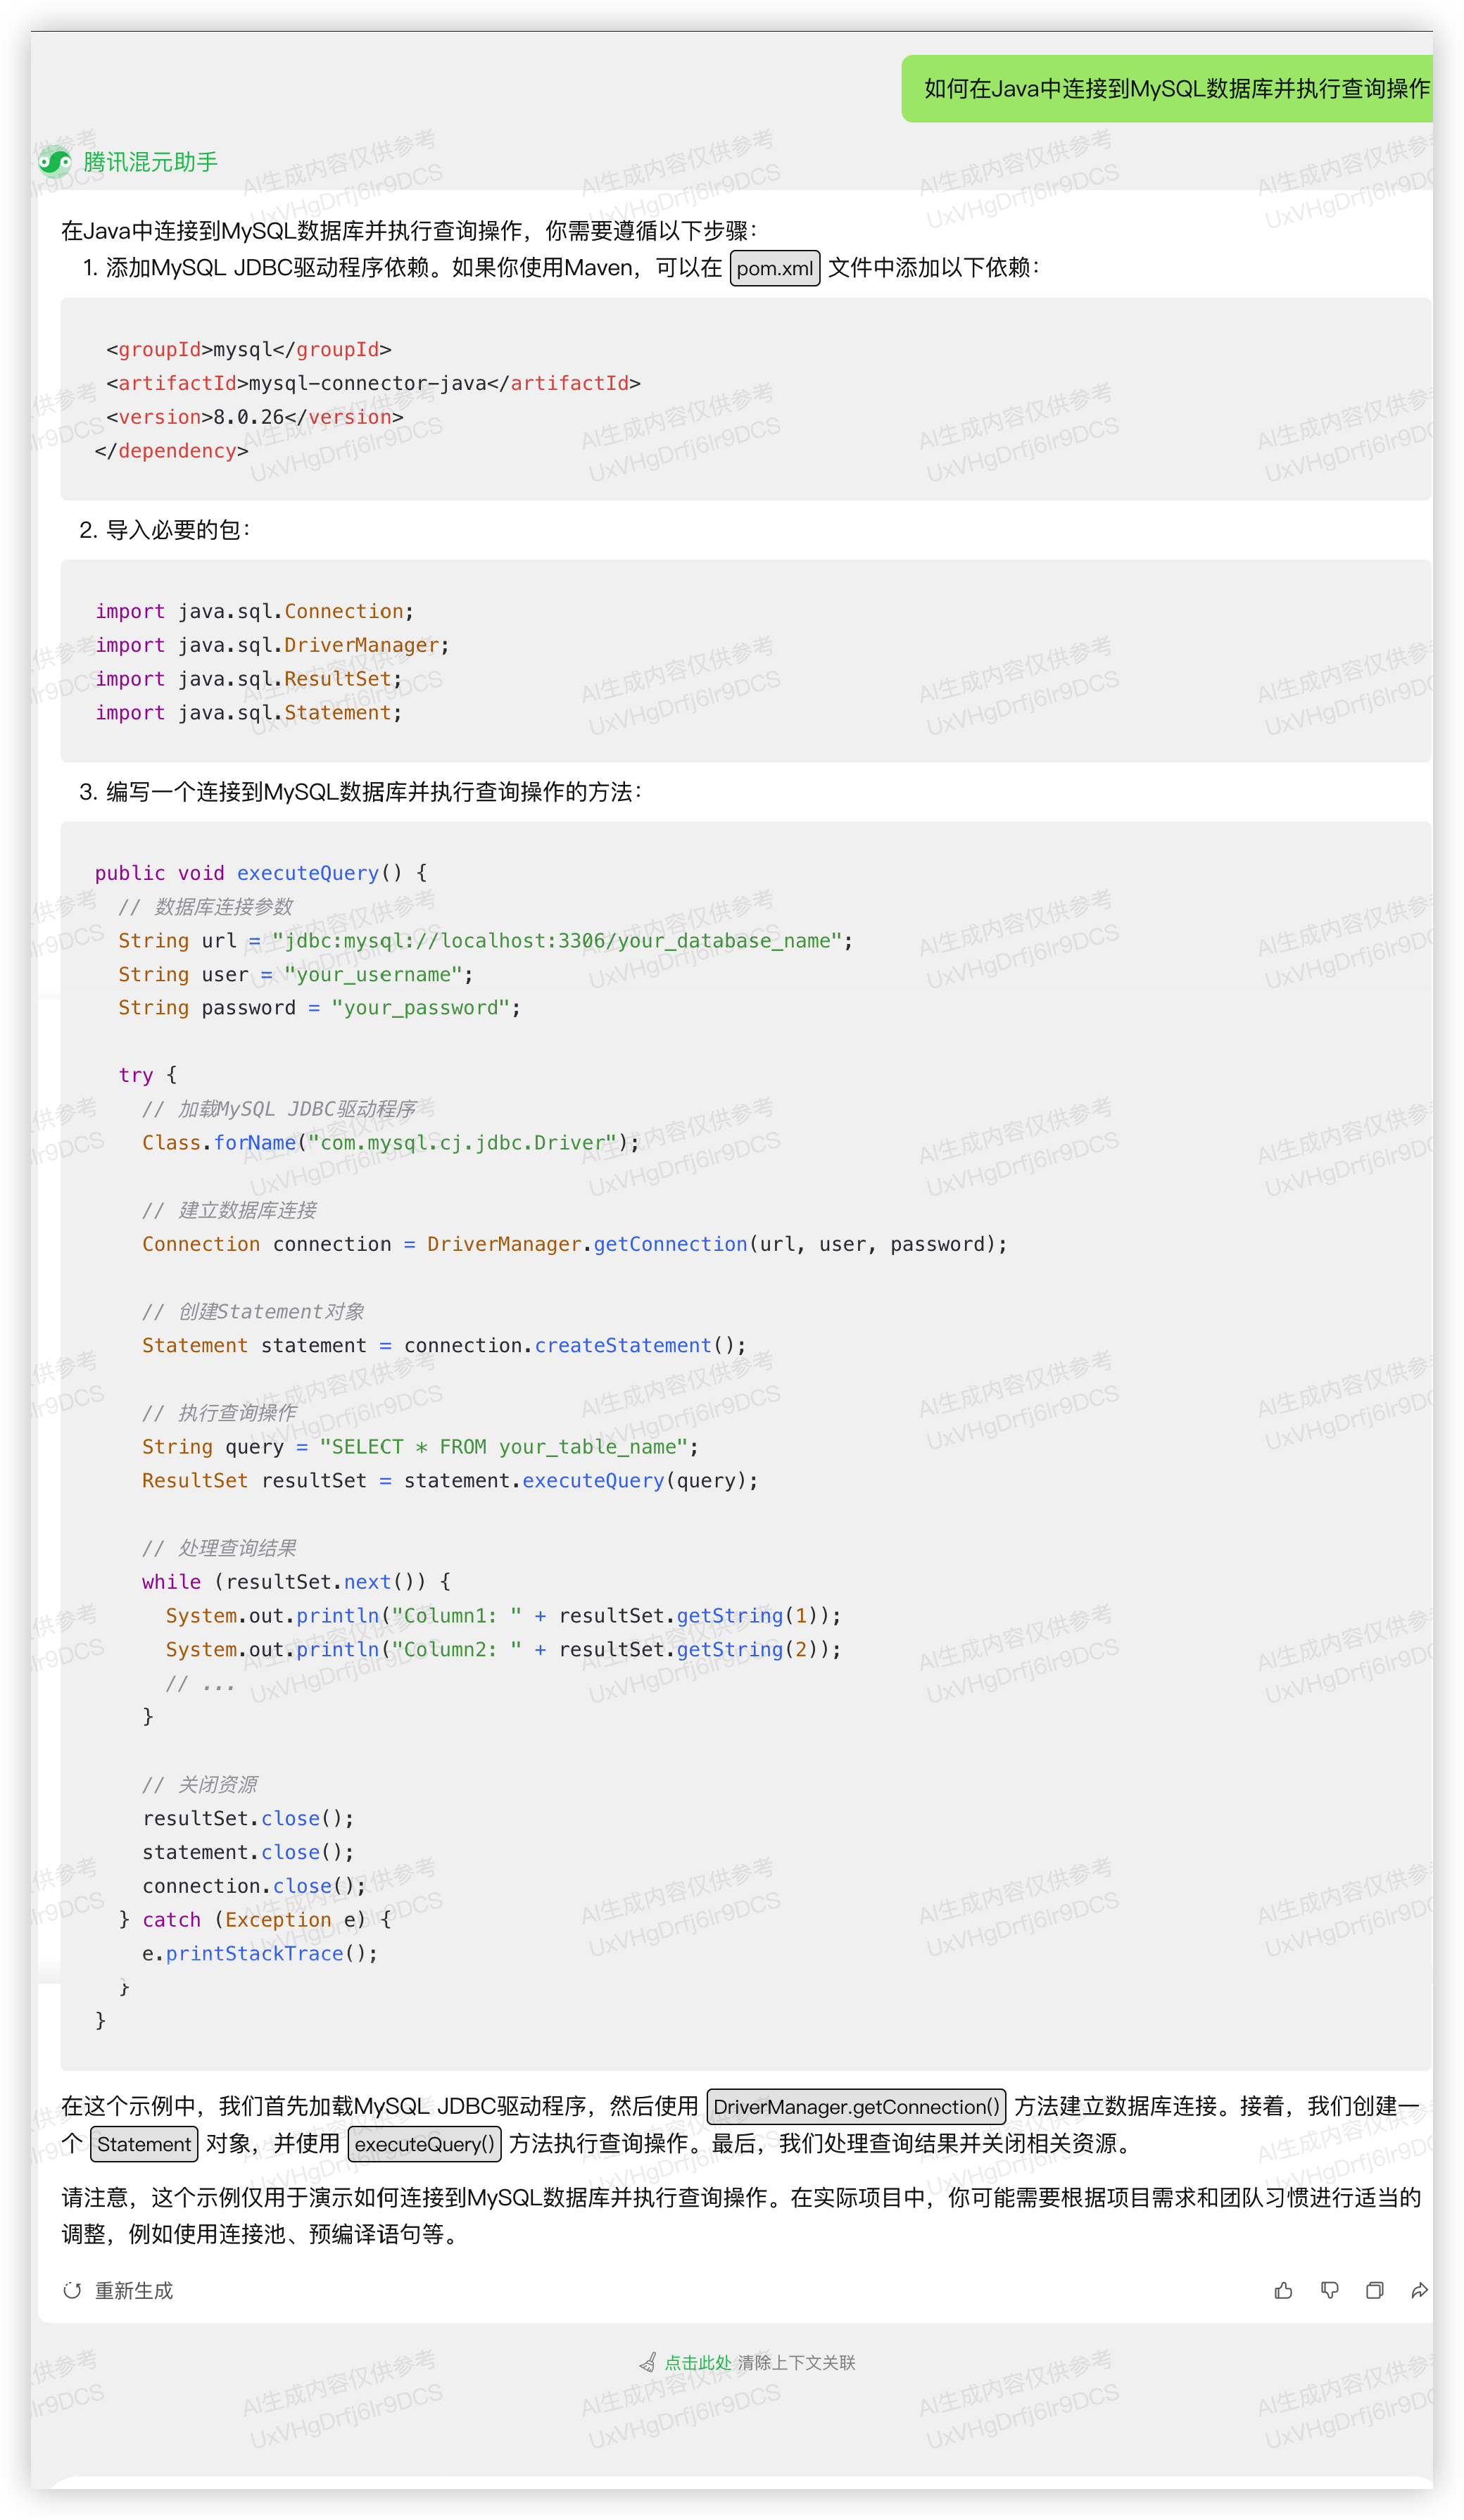Click the regenerate circular arrow icon
This screenshot has height=2520, width=1464.
pos(72,2290)
